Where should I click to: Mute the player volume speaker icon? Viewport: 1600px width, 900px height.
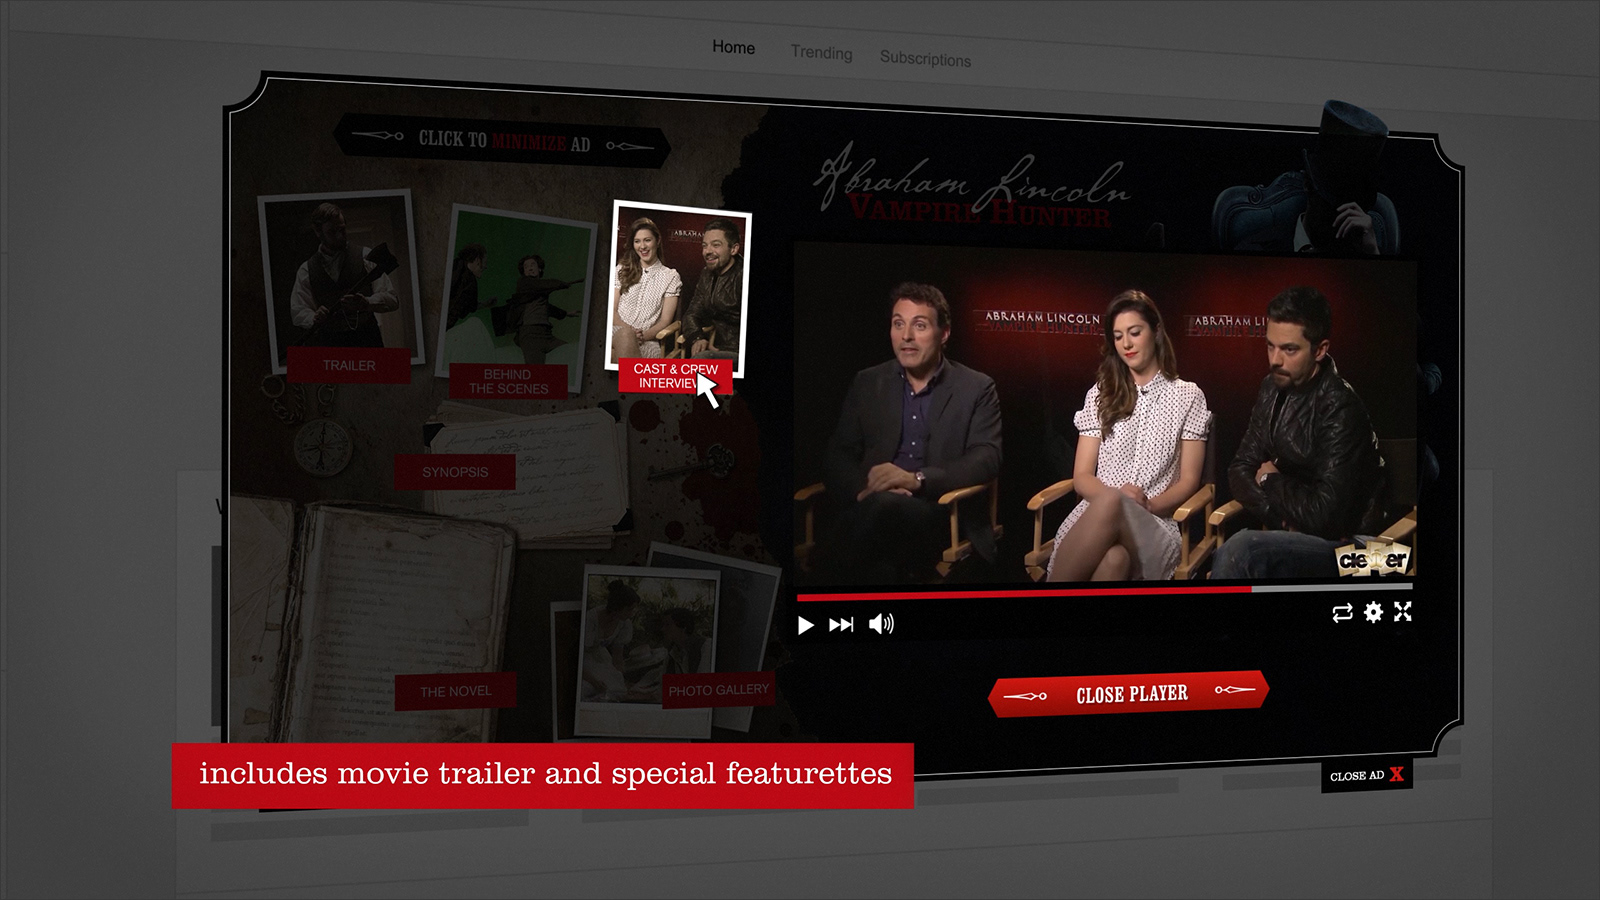pyautogui.click(x=881, y=624)
